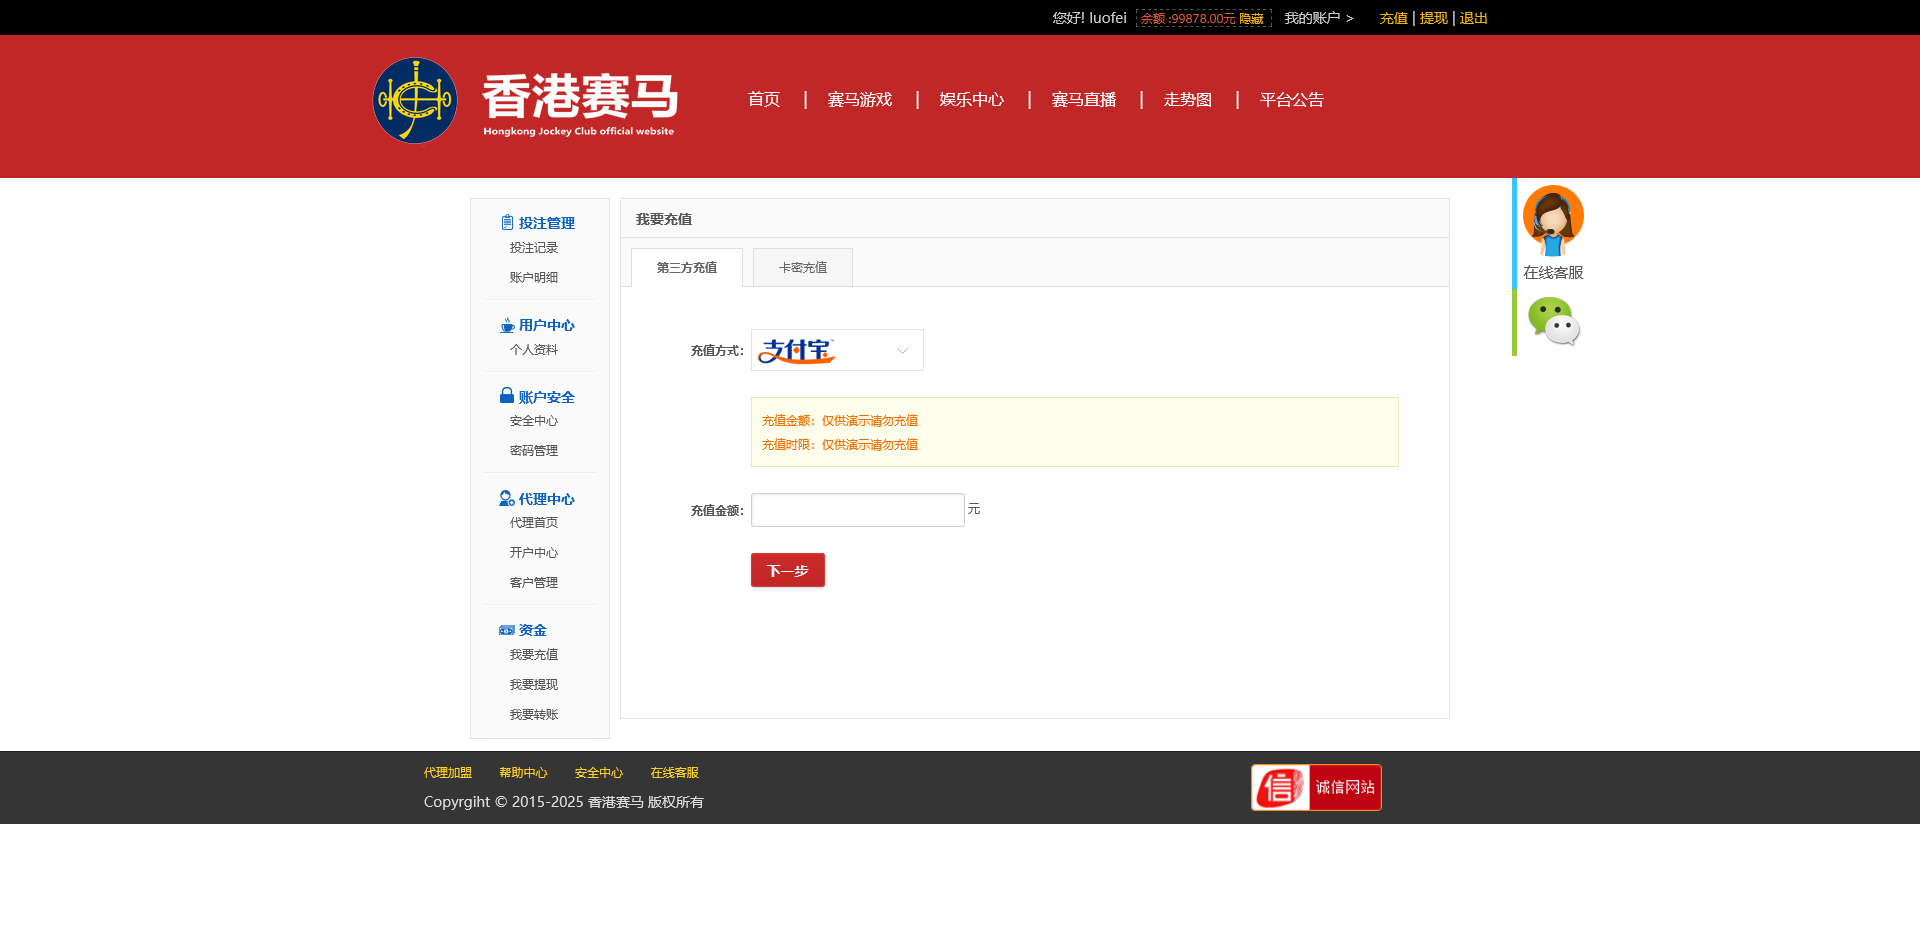
Task: Open 我要提现 in the sidebar
Action: (533, 685)
